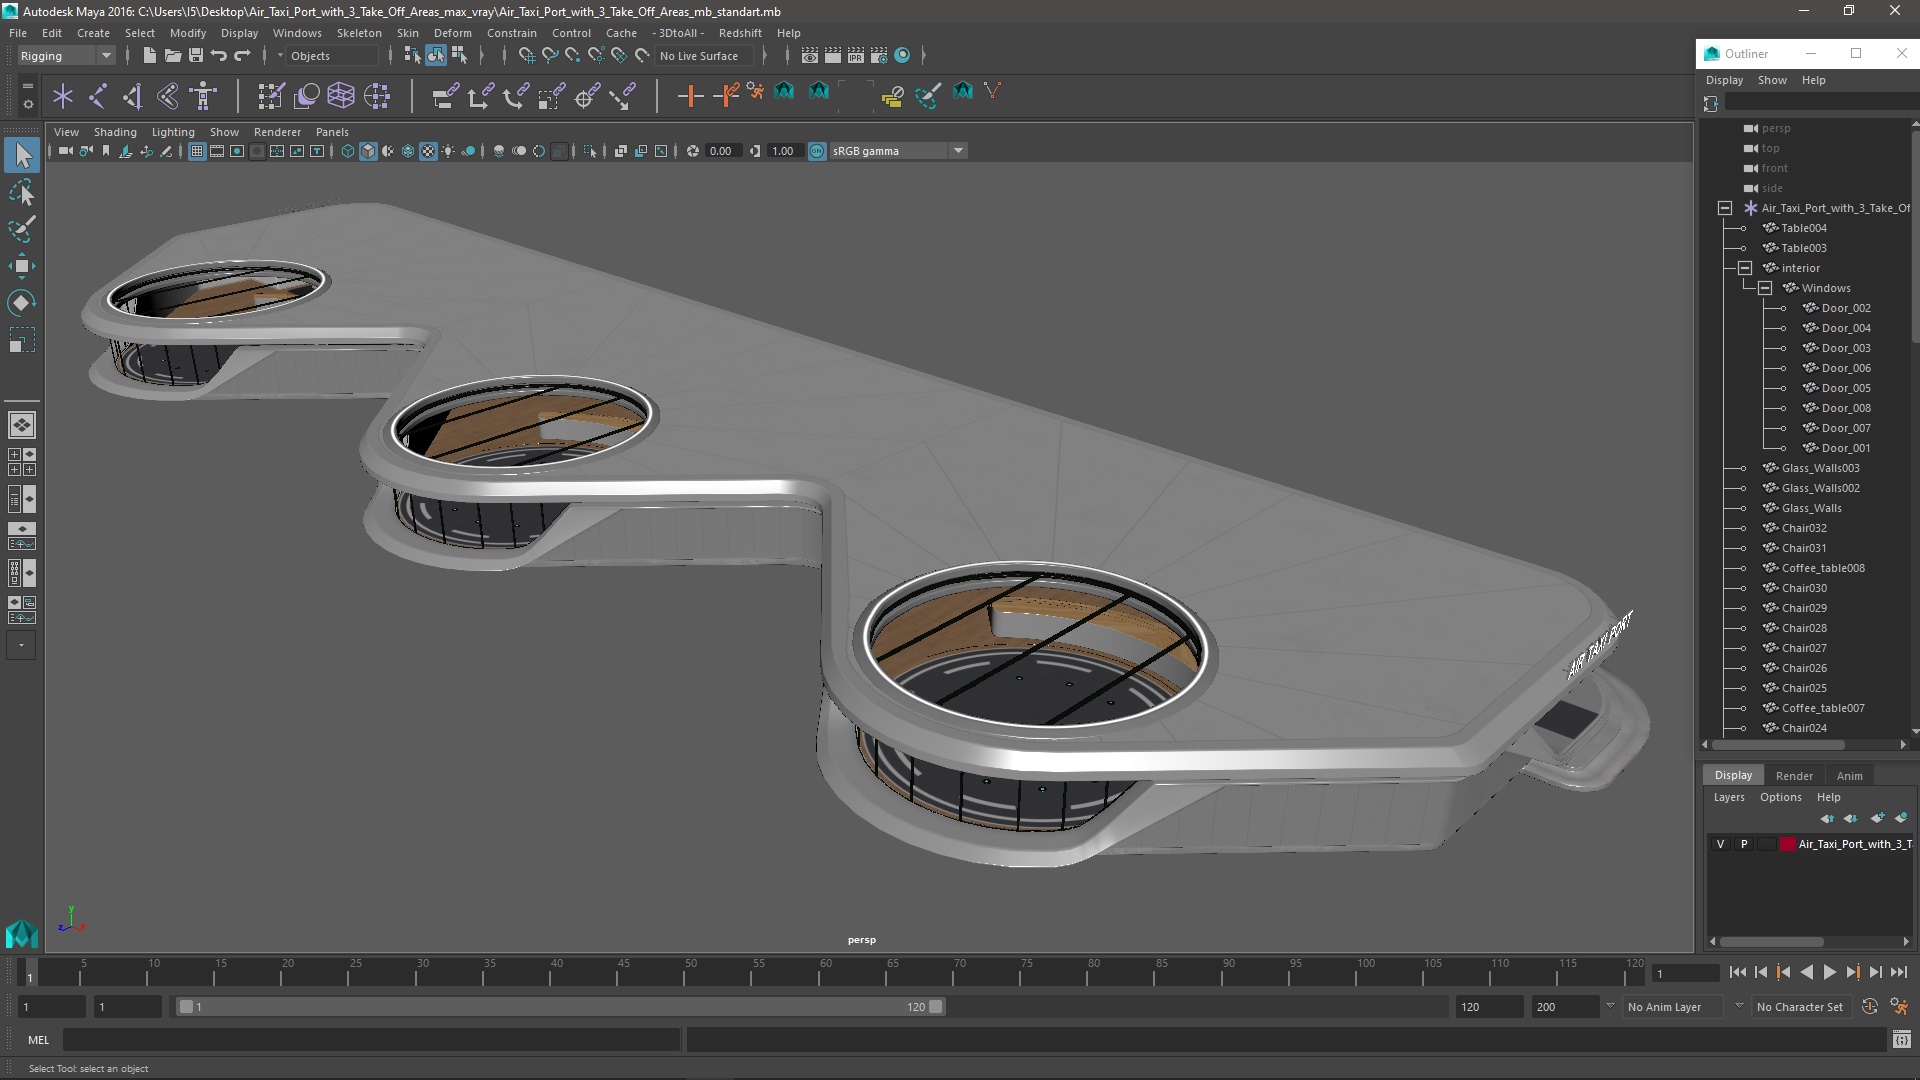Screen dimensions: 1920x1080
Task: Switch to single perspective view layout
Action: (x=22, y=425)
